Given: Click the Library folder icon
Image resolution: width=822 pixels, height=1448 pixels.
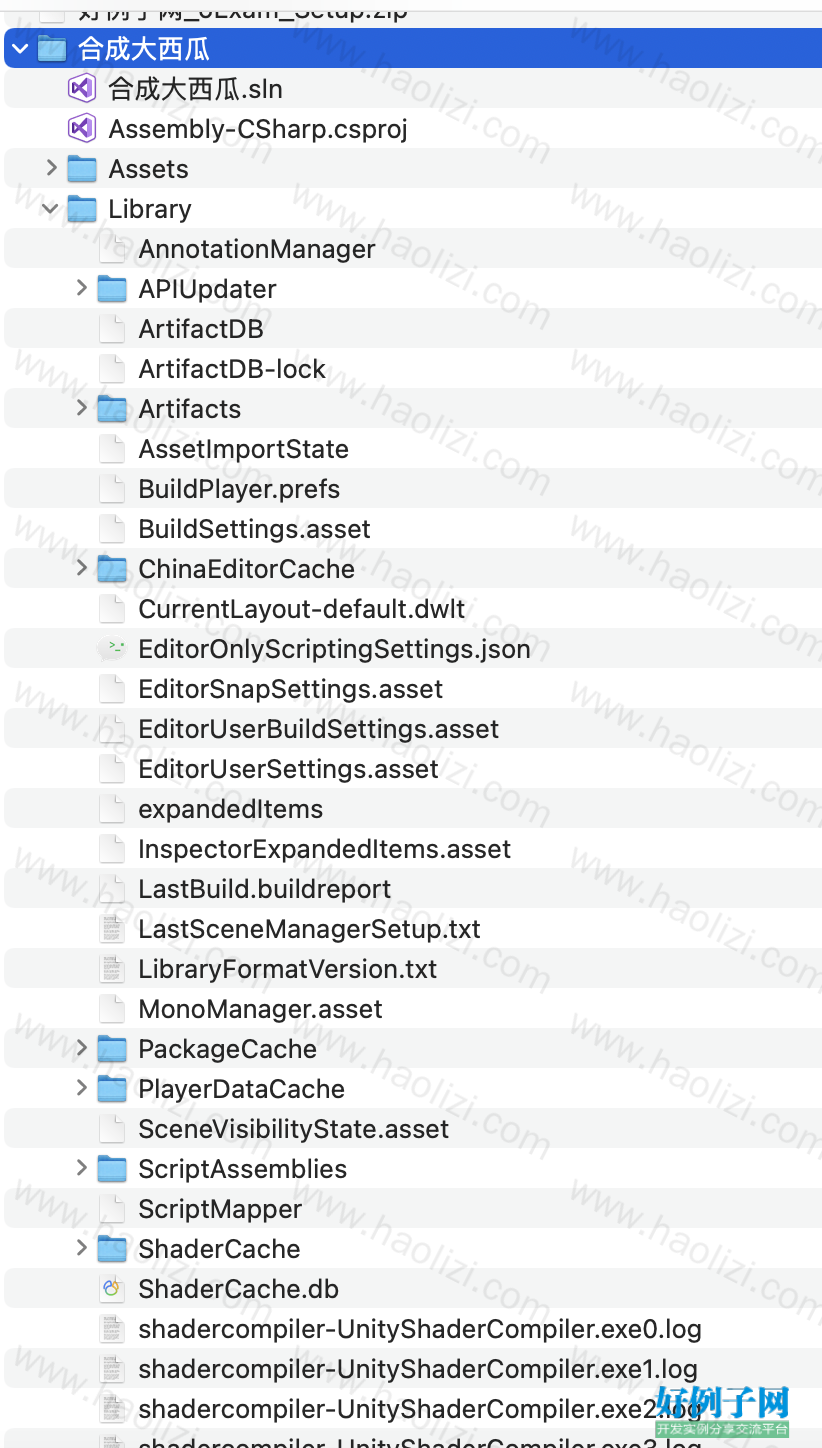Looking at the screenshot, I should (82, 209).
